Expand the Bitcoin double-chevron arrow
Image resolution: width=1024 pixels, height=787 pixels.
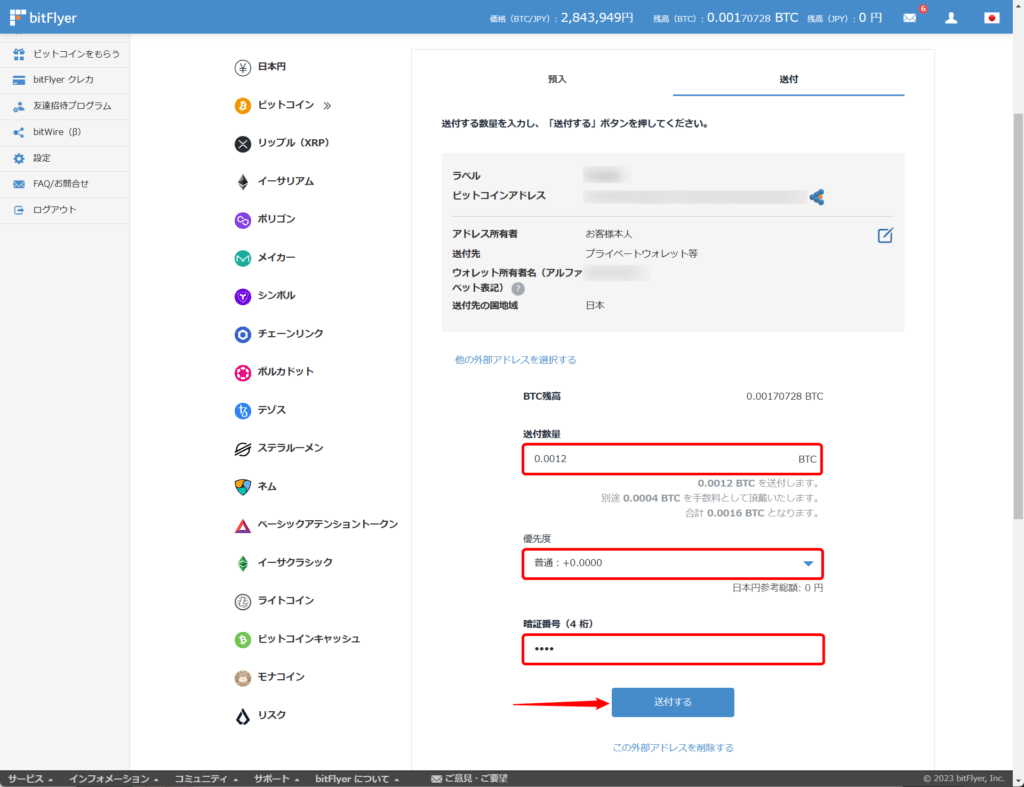327,105
